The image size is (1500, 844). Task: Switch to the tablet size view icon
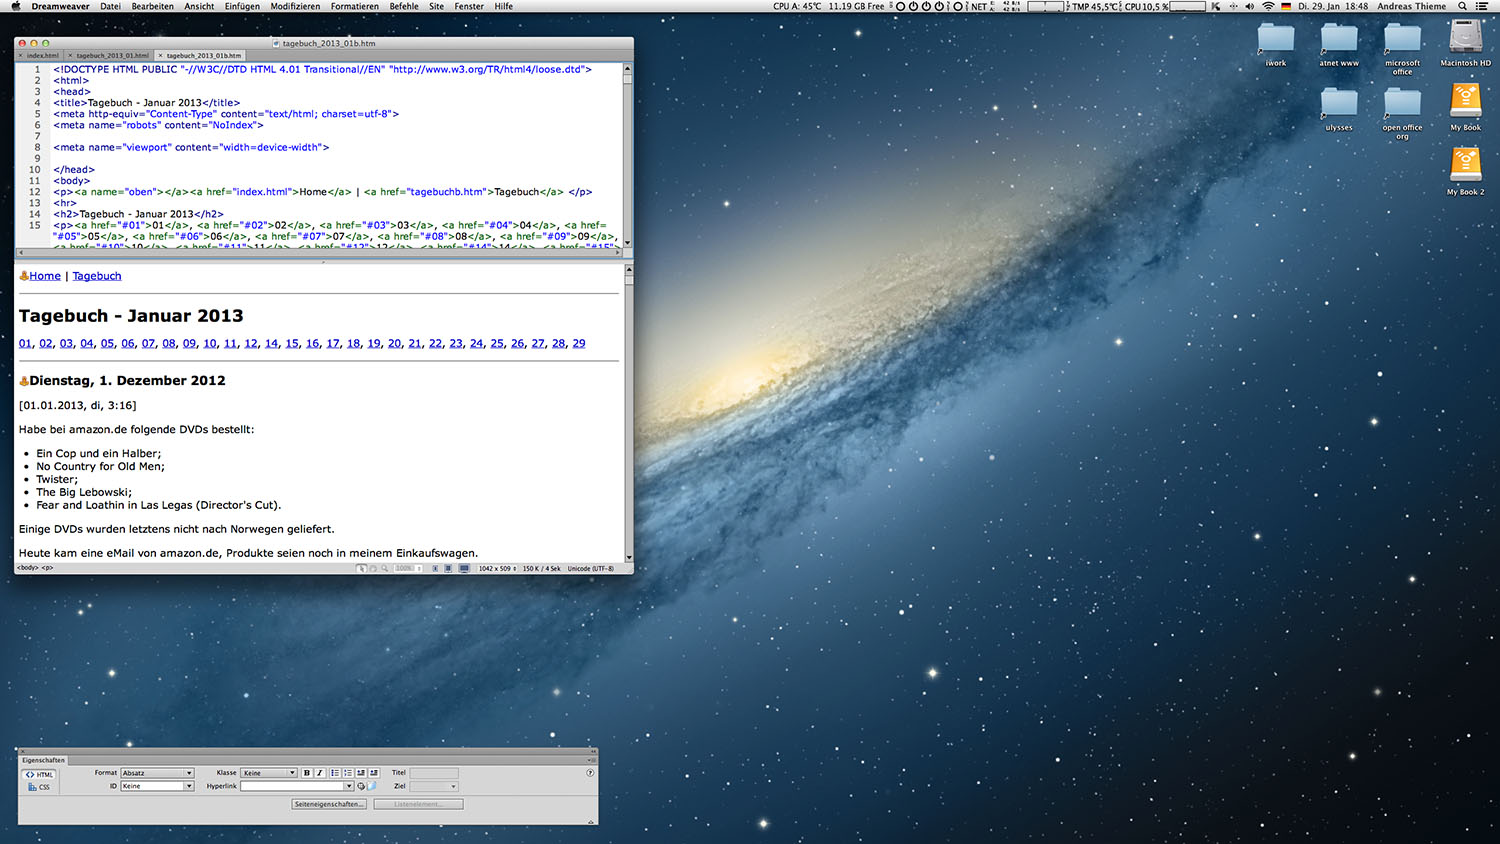tap(448, 568)
